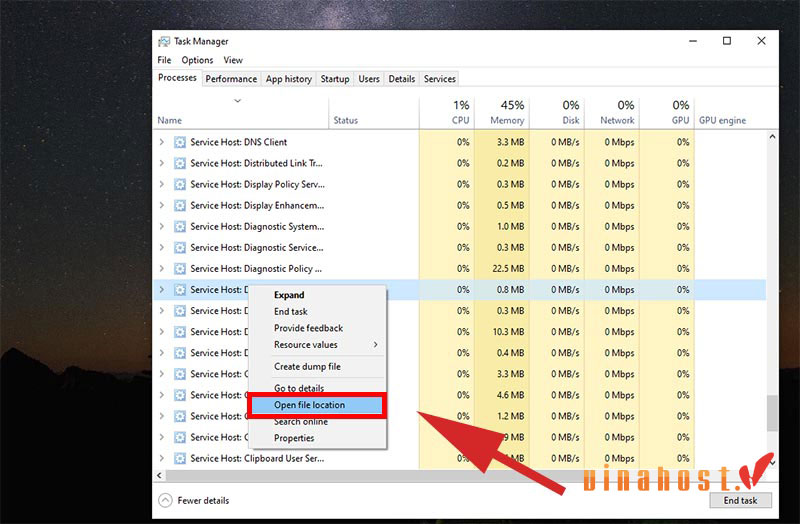Click the Fewer details circle arrow icon
Viewport: 800px width, 524px height.
[165, 501]
